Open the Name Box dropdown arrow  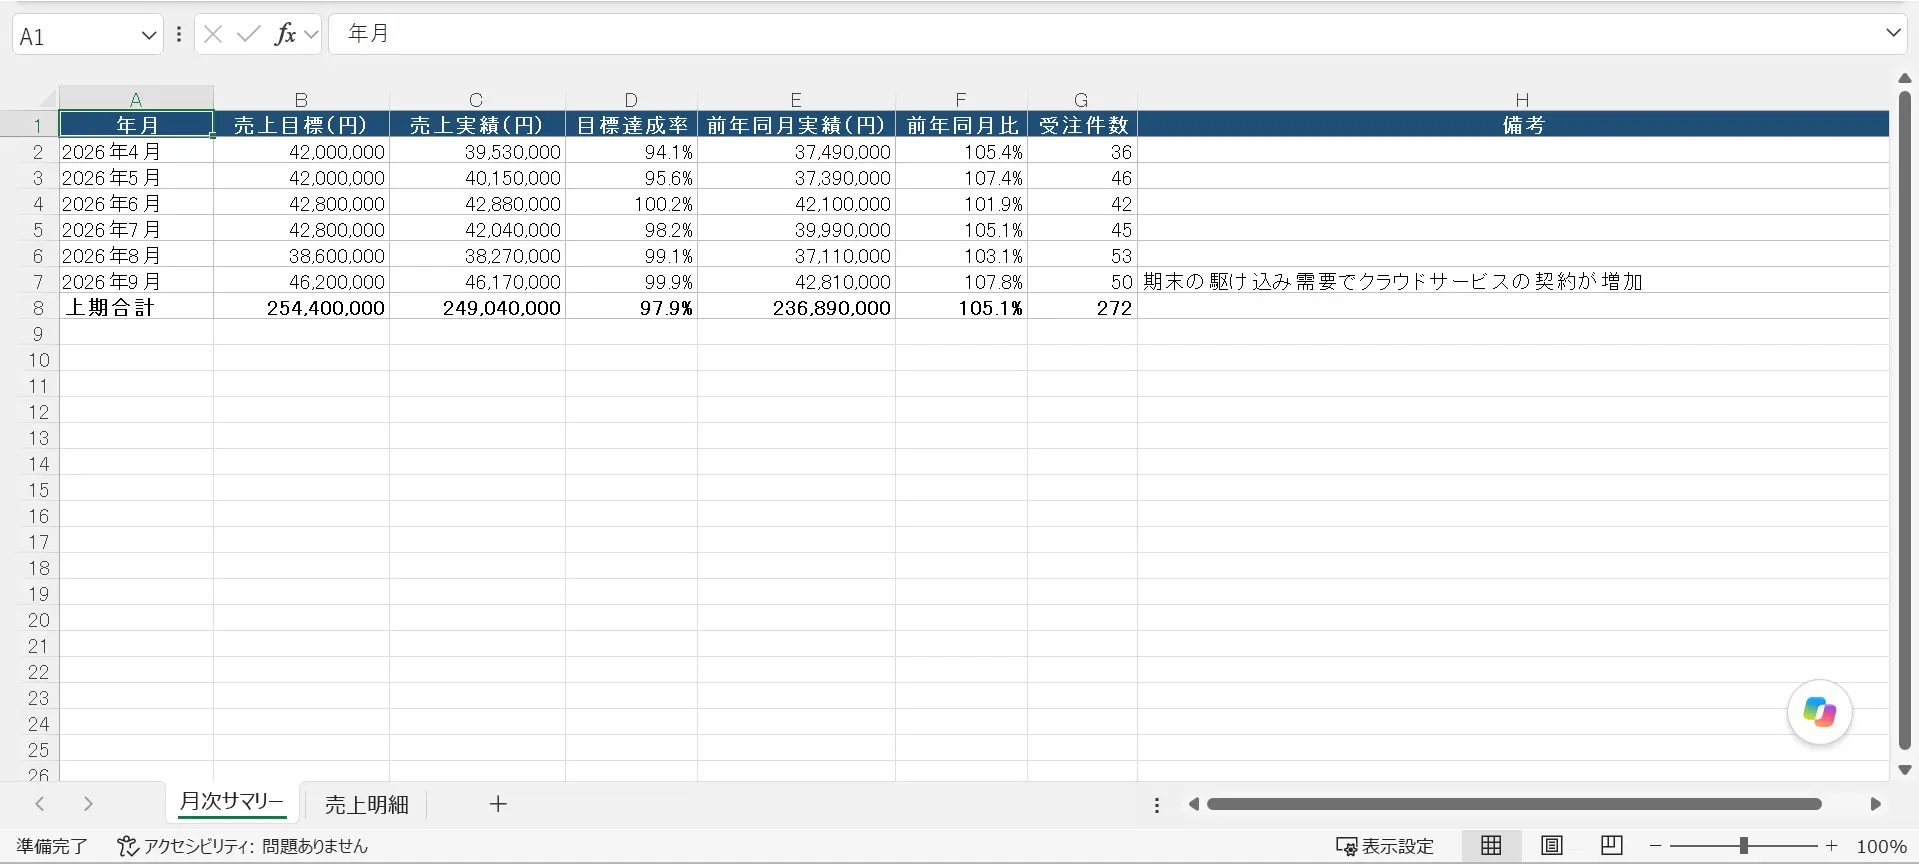(149, 36)
